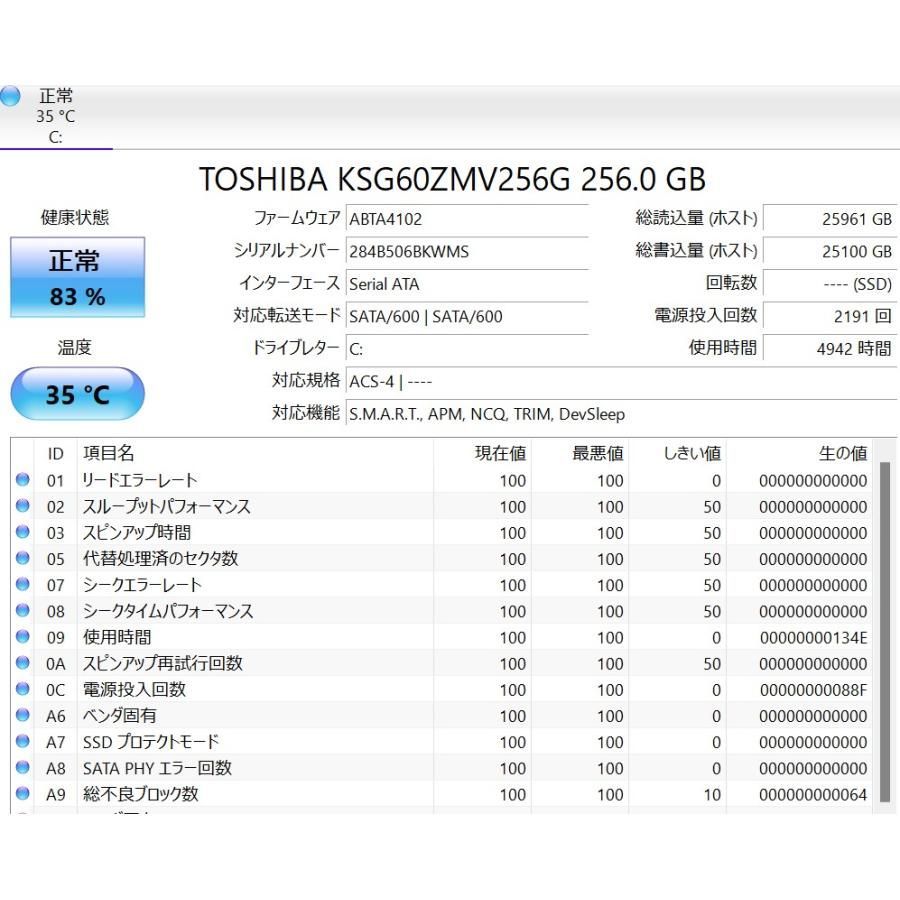
Task: Click the blue status dot for row 02
Action: point(23,506)
